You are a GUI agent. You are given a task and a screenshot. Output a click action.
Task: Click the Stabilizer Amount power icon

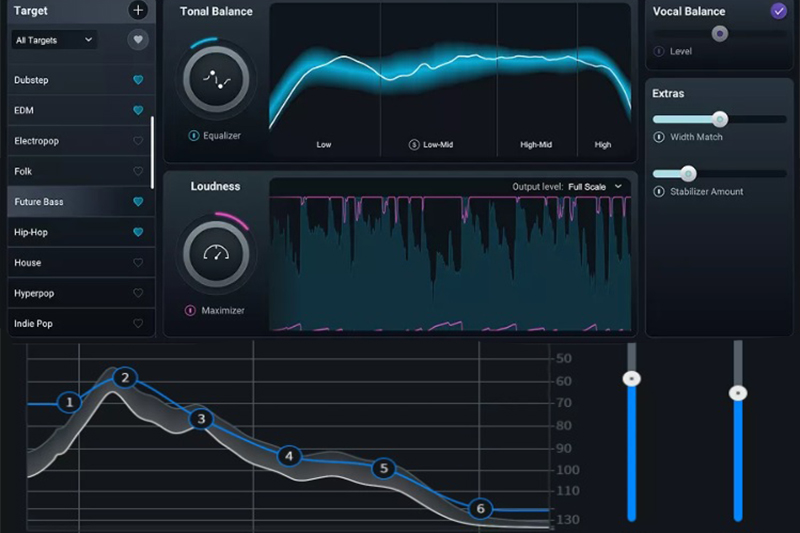coord(659,191)
